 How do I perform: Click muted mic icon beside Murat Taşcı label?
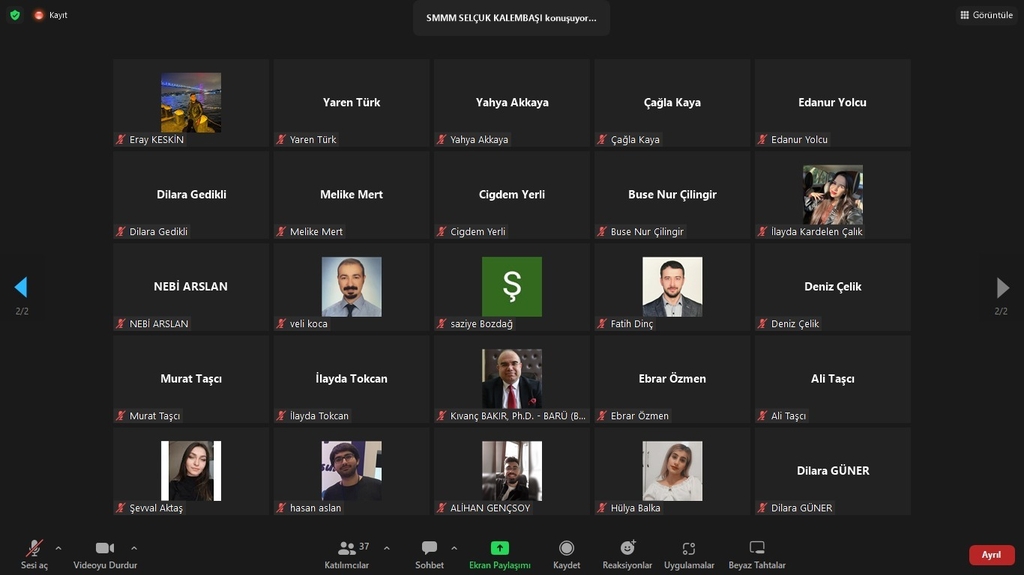121,416
